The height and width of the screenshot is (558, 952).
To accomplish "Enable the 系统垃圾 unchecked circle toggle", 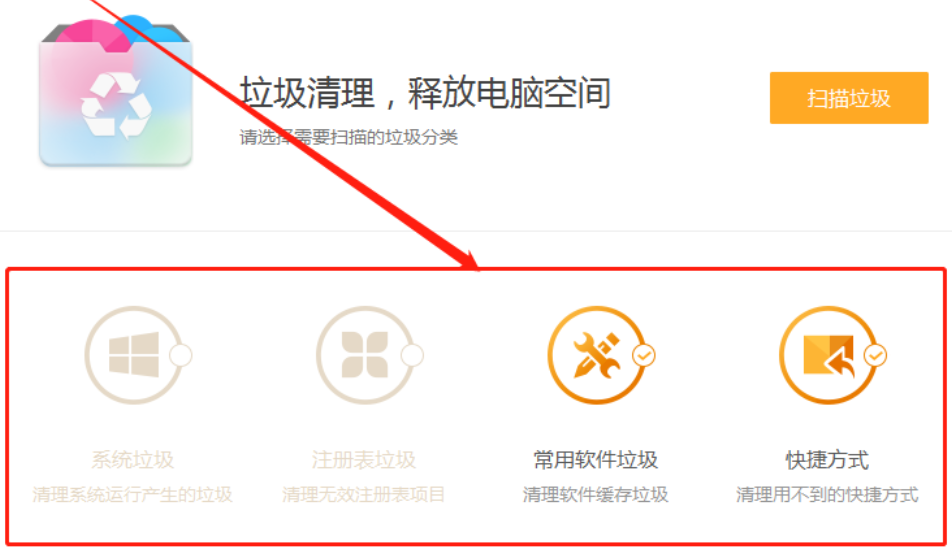I will (x=181, y=355).
